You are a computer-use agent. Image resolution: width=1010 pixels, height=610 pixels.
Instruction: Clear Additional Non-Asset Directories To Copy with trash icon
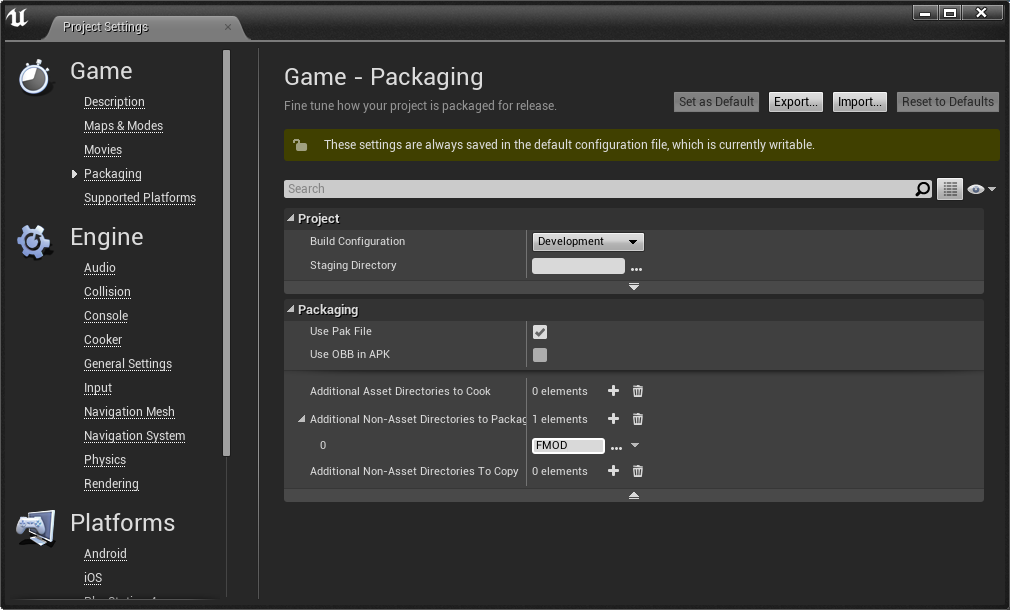point(638,471)
